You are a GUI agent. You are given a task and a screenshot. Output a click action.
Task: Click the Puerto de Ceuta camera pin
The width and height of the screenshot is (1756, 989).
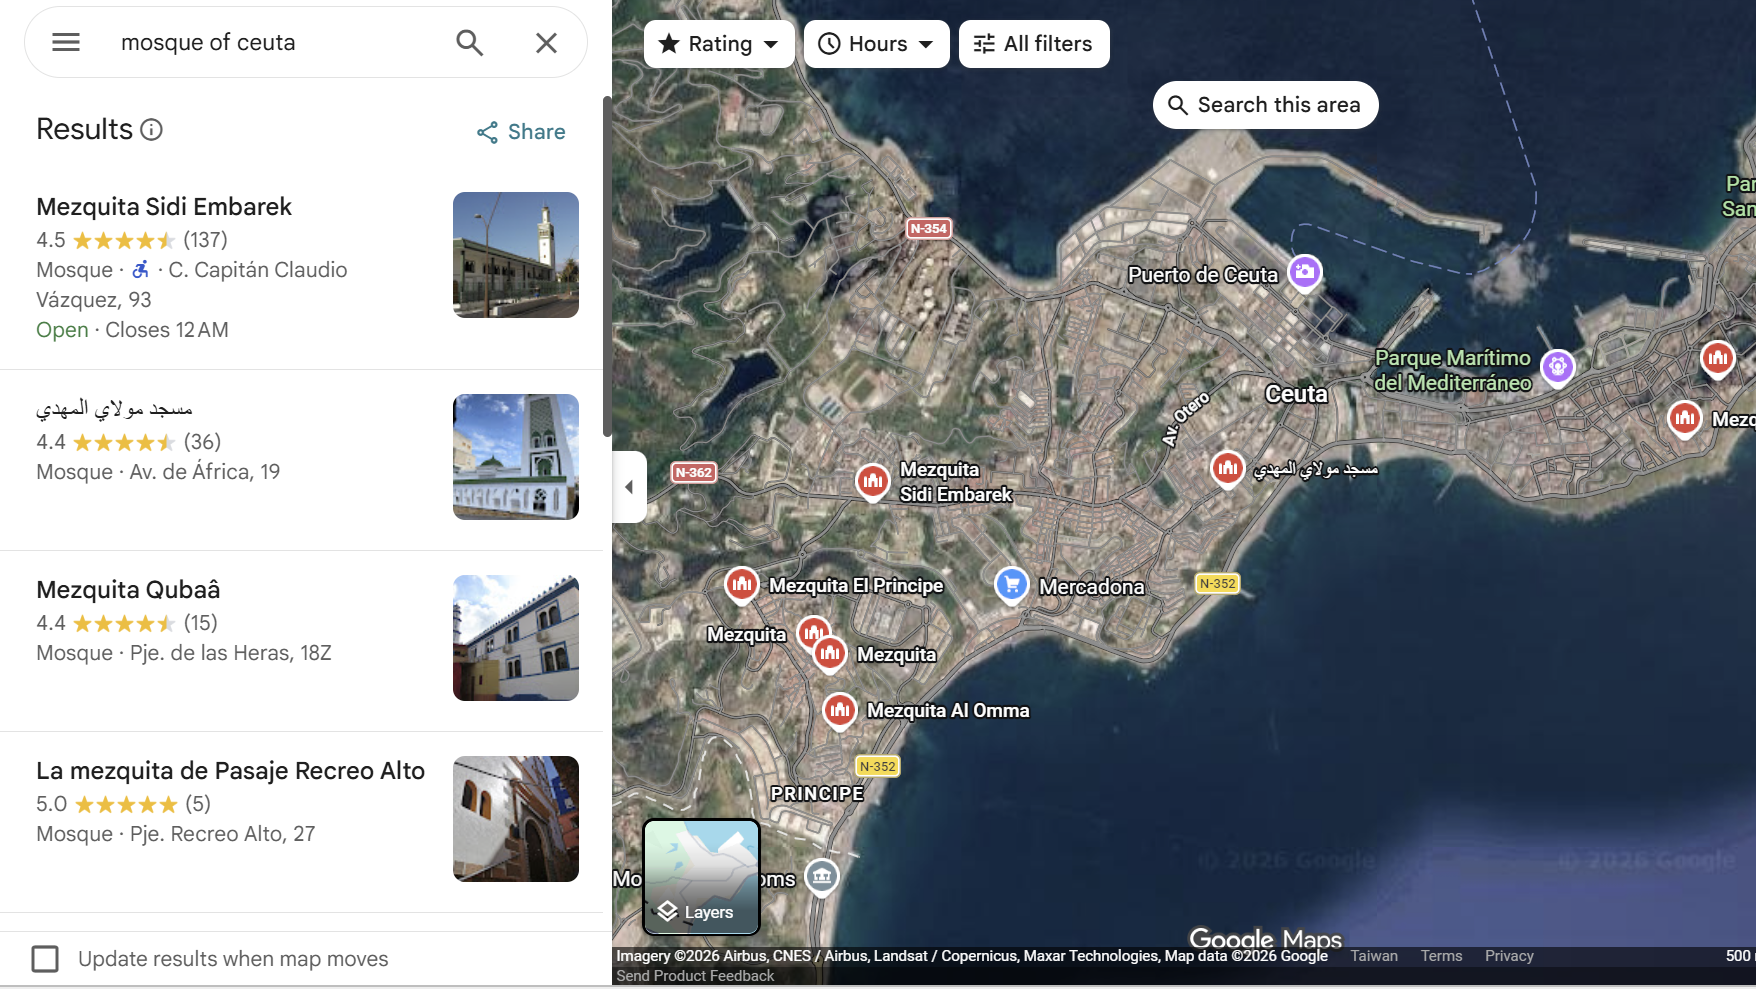[x=1305, y=272]
